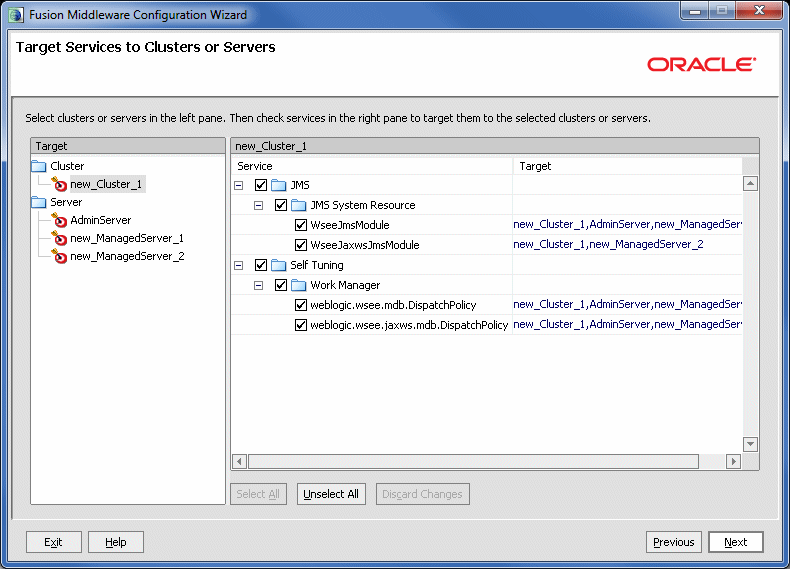Click the 'Self Tuning' label text
Screen dimensions: 790x569
[x=317, y=265]
